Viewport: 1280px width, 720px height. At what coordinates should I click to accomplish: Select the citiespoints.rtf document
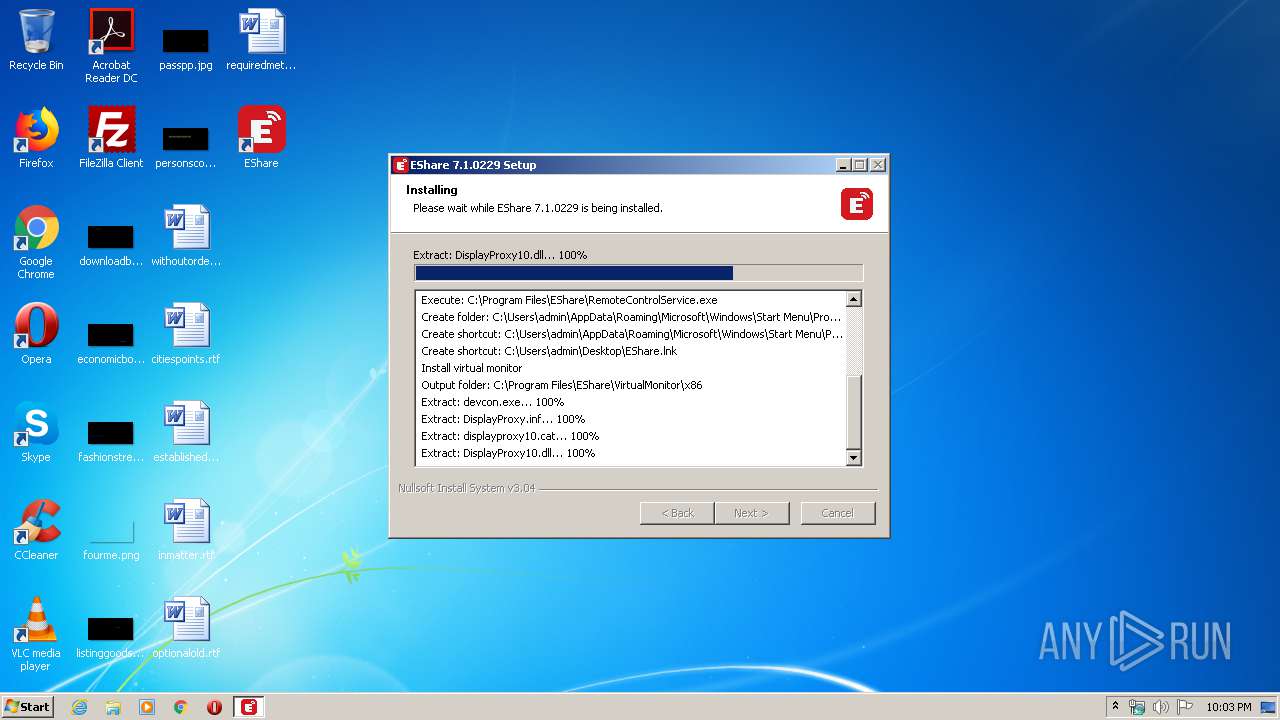pos(186,334)
